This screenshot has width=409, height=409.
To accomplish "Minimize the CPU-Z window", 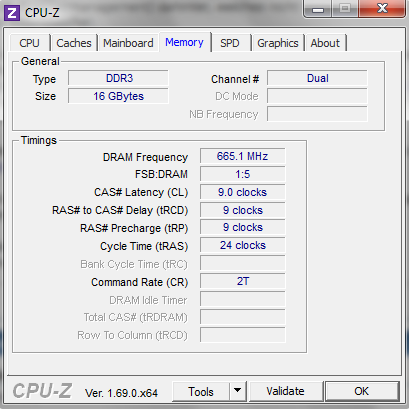I will 318,9.
